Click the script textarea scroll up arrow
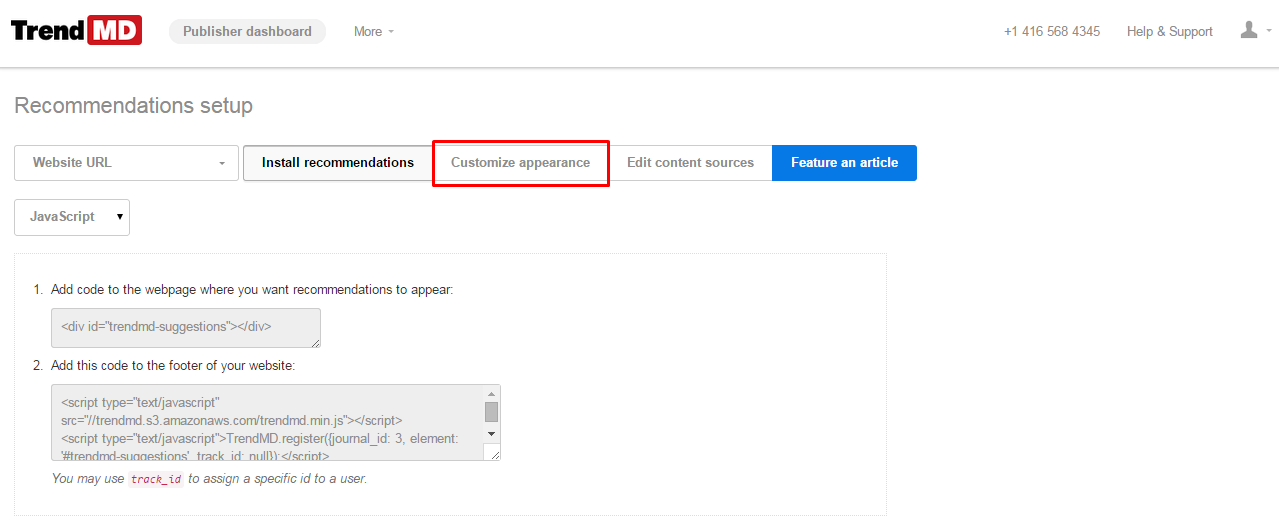This screenshot has height=526, width=1279. pyautogui.click(x=491, y=393)
